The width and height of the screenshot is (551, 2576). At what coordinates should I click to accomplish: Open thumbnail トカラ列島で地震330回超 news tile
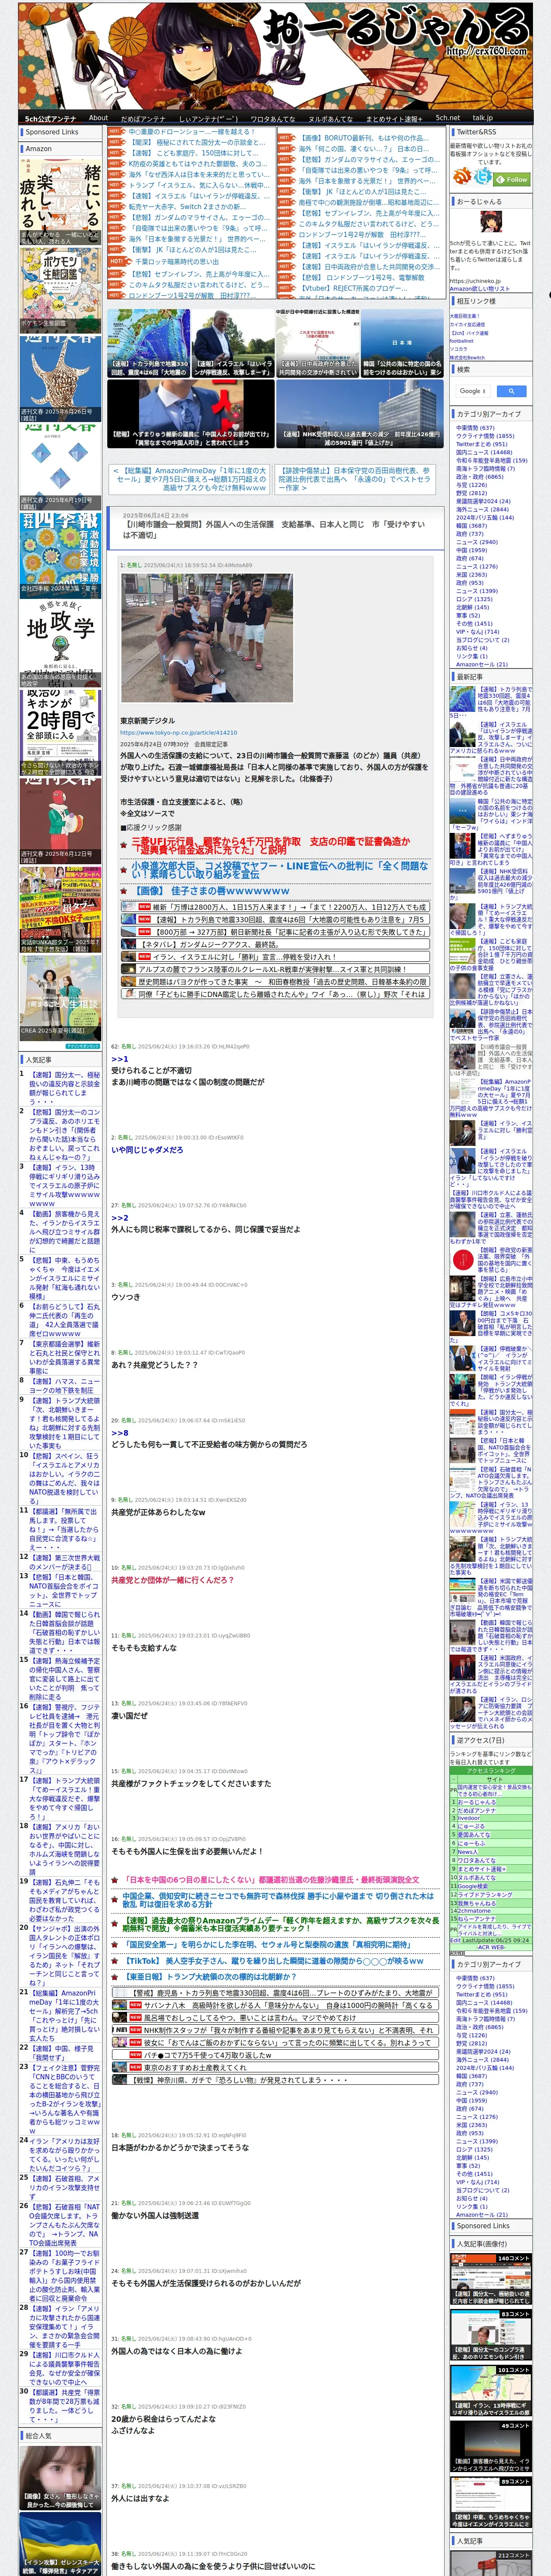pyautogui.click(x=148, y=343)
